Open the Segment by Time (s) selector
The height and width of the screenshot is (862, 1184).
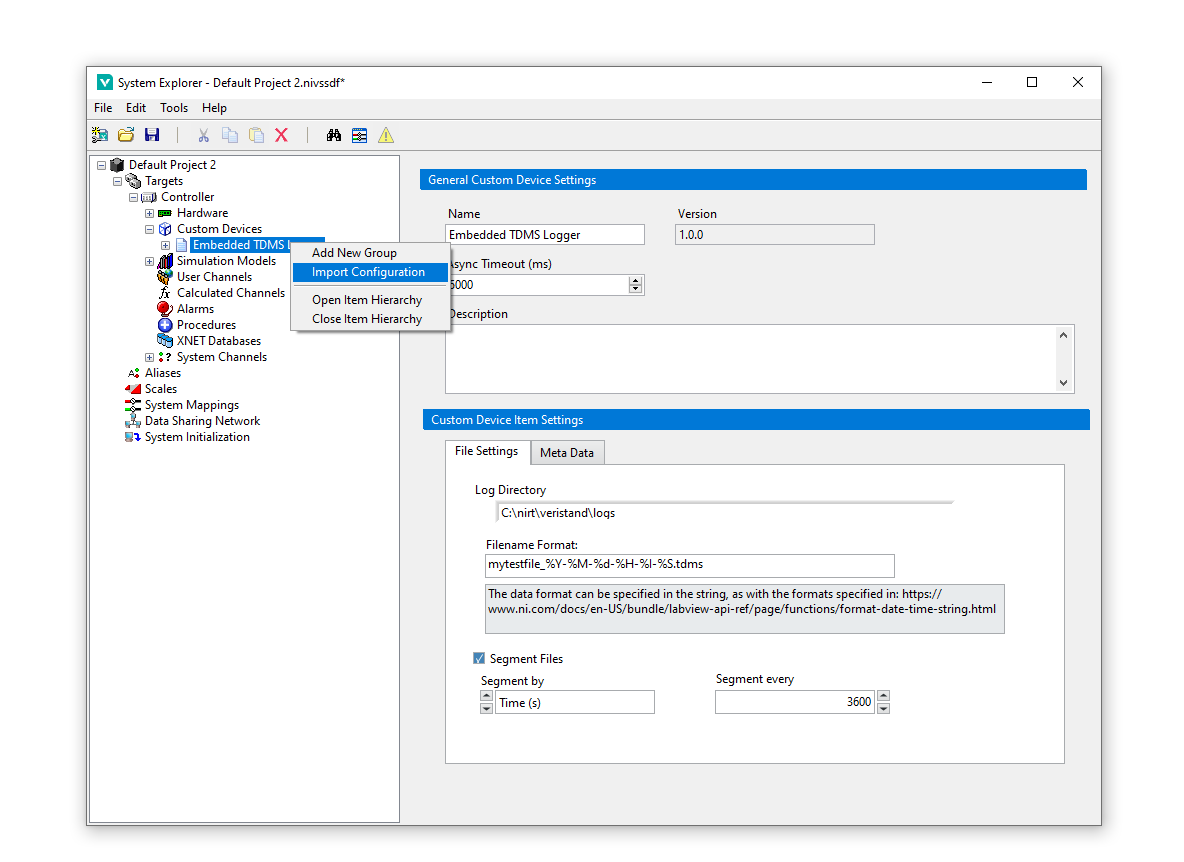pyautogui.click(x=575, y=702)
